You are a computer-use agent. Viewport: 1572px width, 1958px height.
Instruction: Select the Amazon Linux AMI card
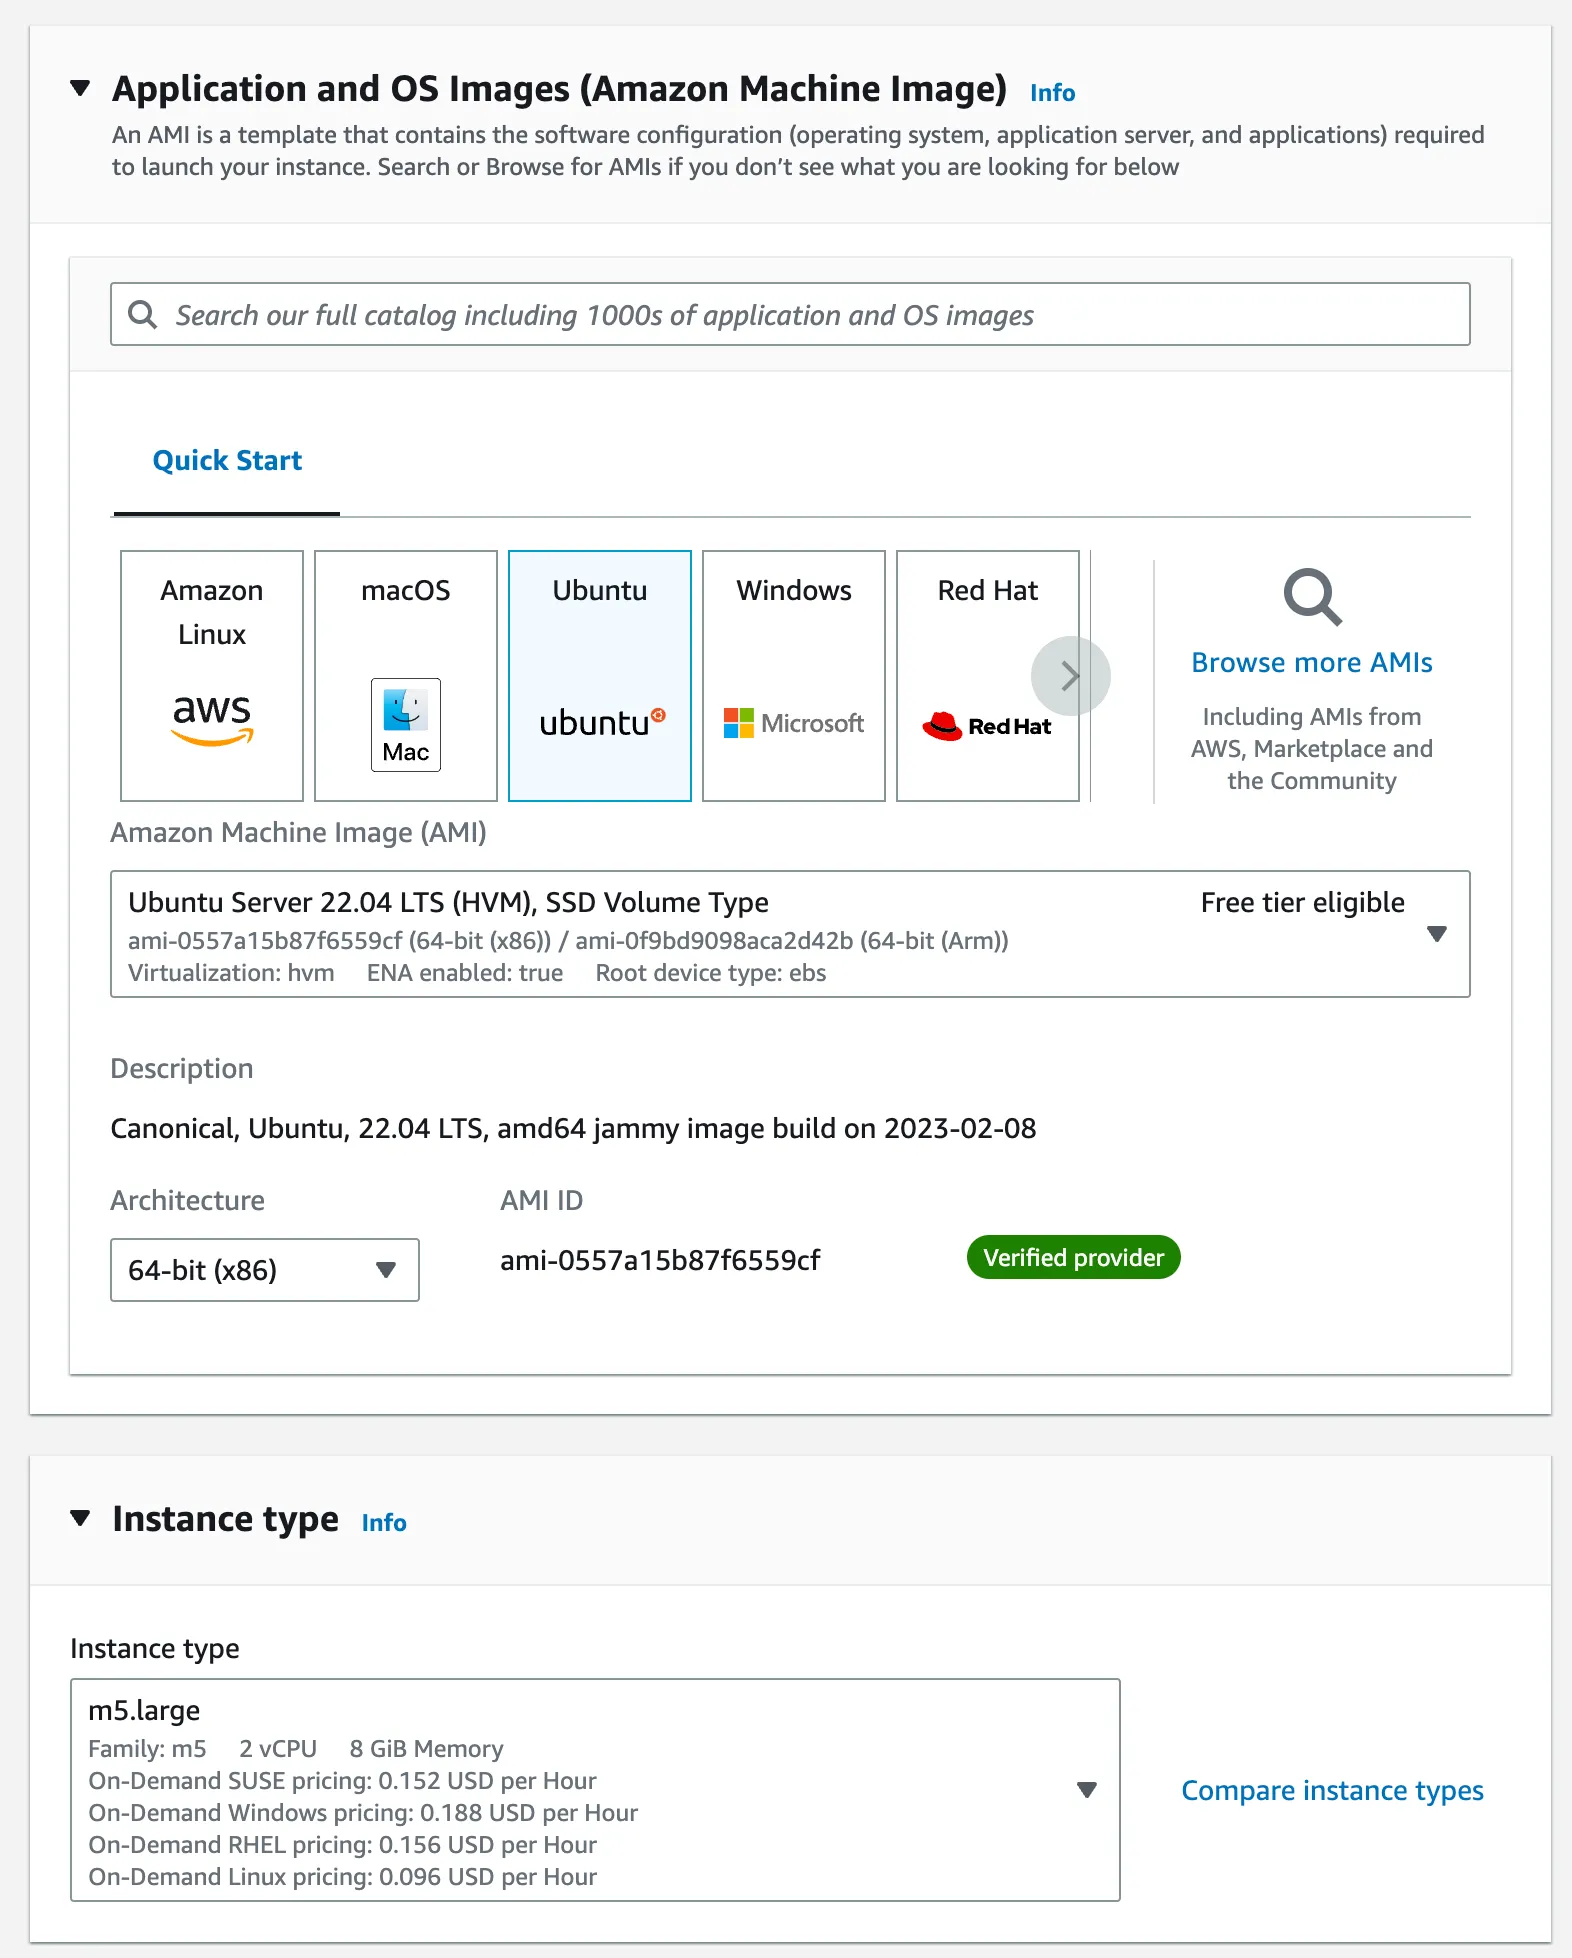(x=212, y=676)
